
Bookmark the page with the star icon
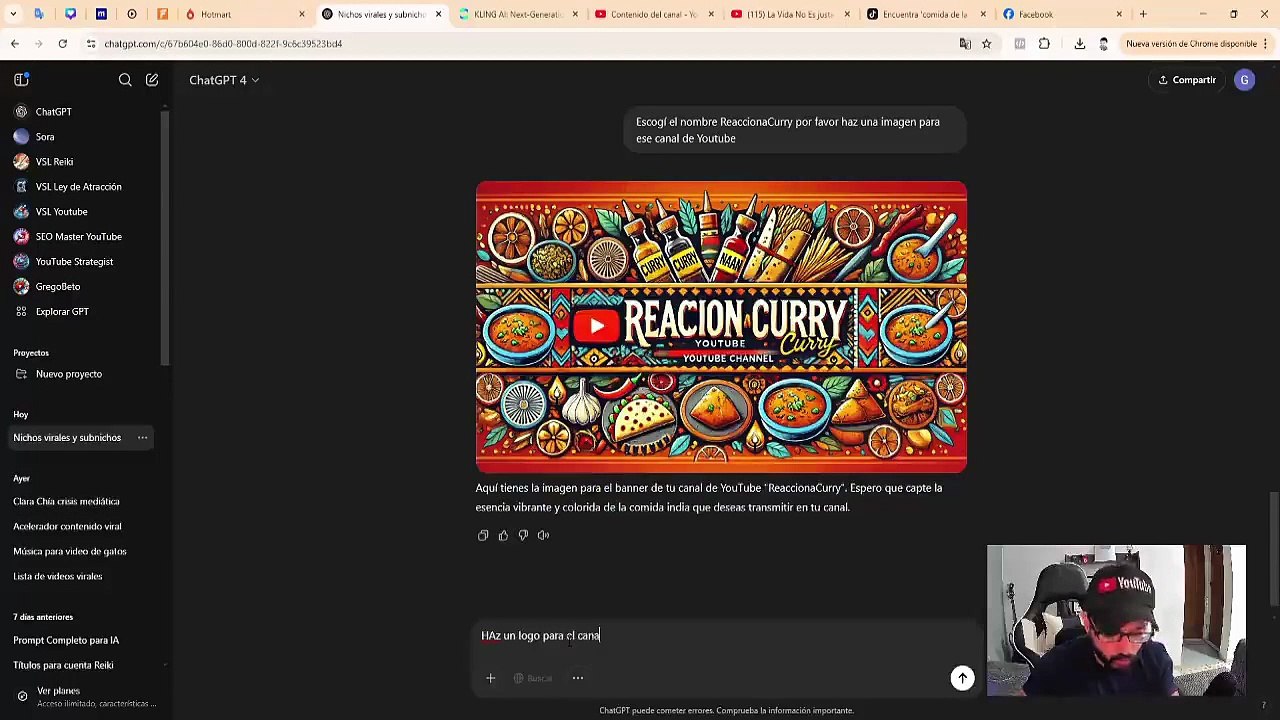click(x=986, y=44)
